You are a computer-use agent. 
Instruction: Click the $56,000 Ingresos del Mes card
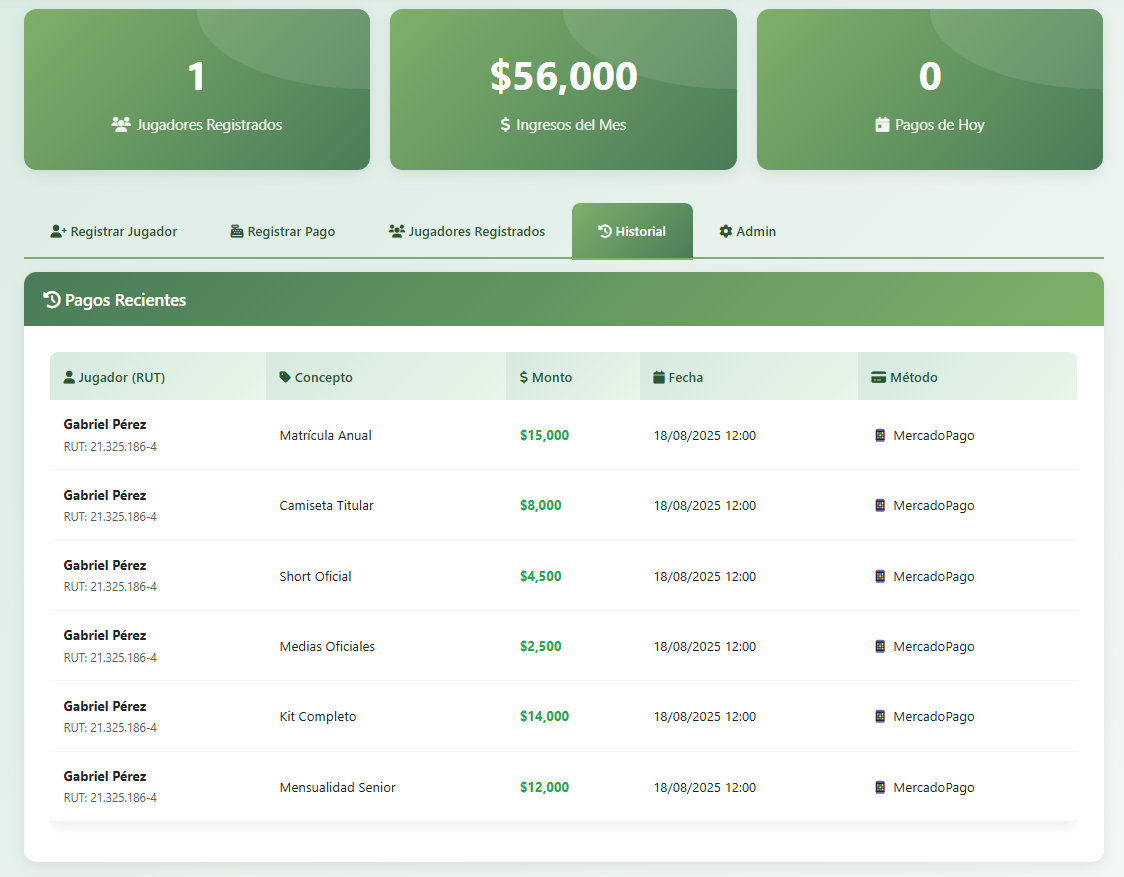tap(563, 90)
